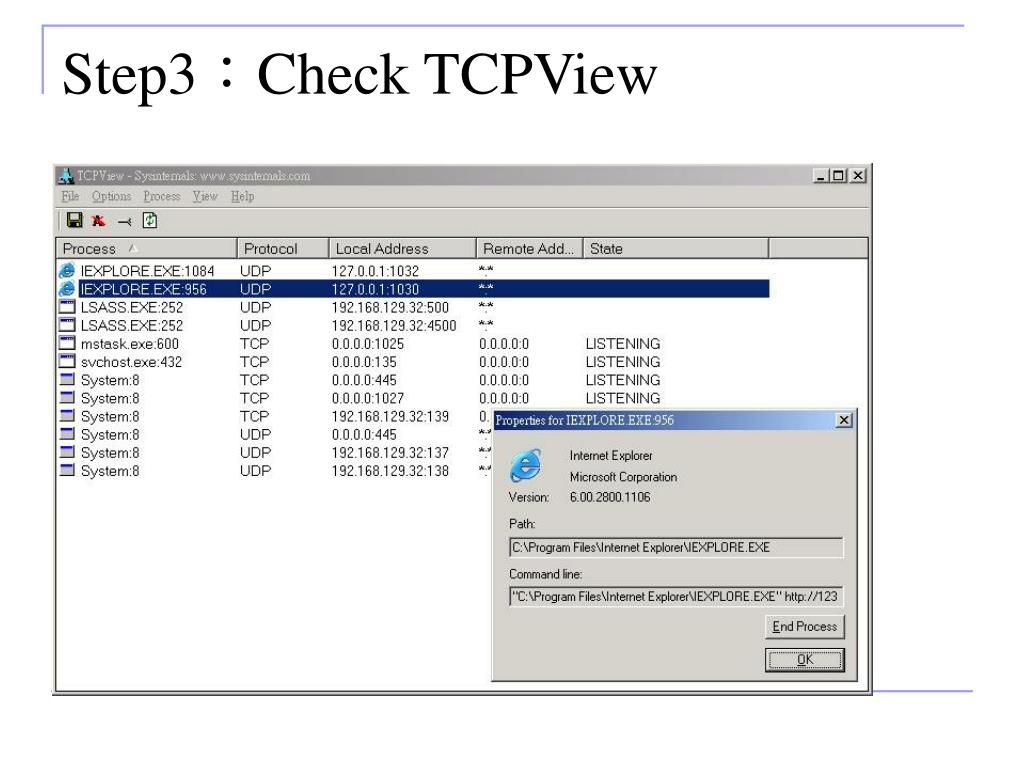Screen dimensions: 1024x768
Task: Click the Internet Explorer logo in Properties dialog
Action: click(x=526, y=466)
